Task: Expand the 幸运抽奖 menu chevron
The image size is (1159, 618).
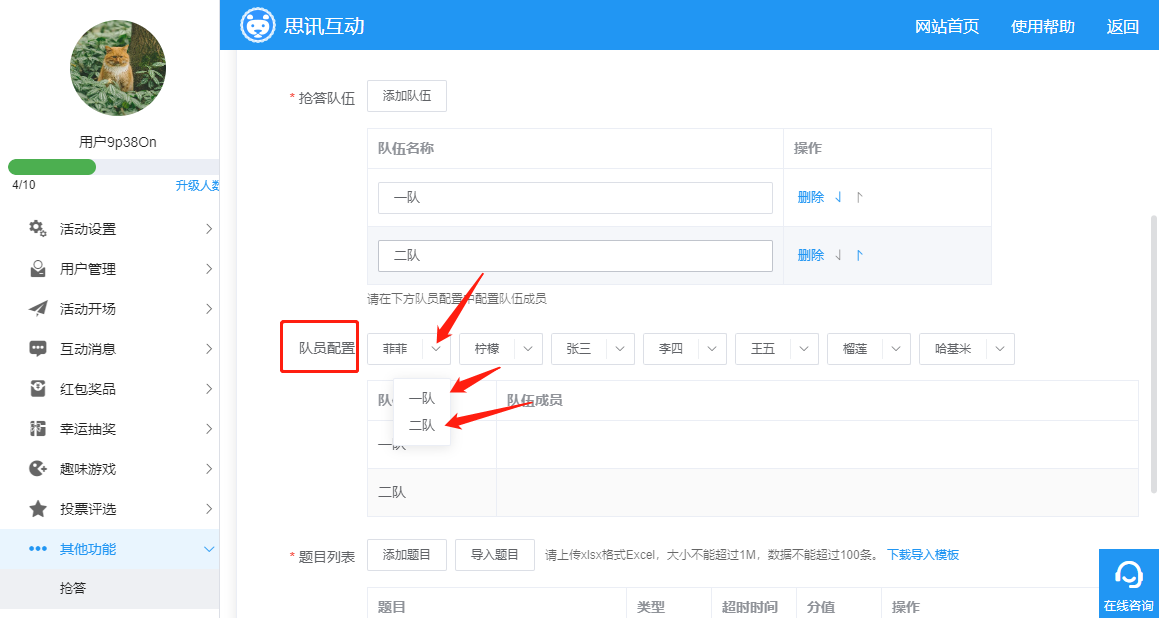Action: [x=209, y=429]
